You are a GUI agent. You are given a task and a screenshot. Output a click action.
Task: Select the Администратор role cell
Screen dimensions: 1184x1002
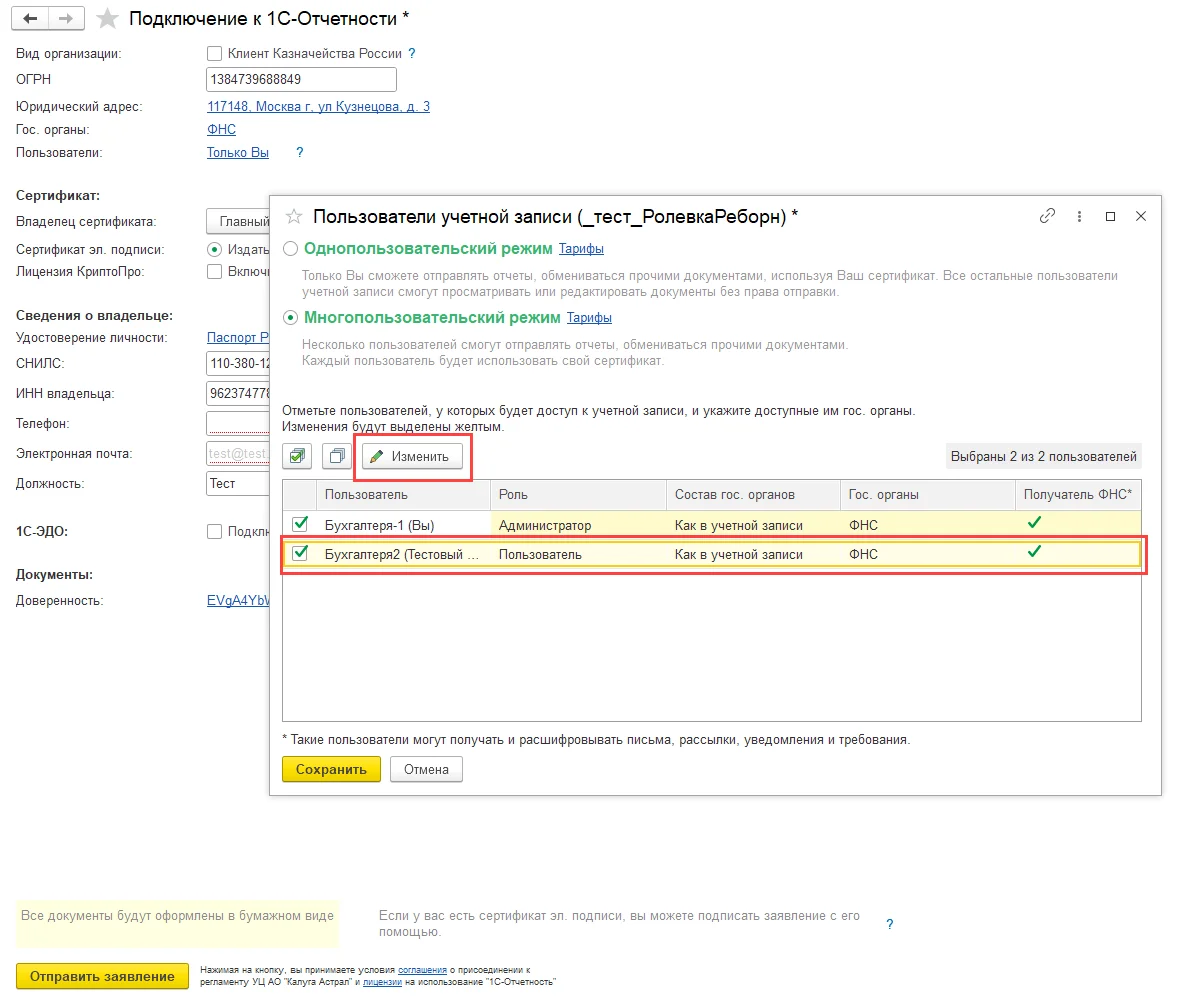click(x=578, y=525)
